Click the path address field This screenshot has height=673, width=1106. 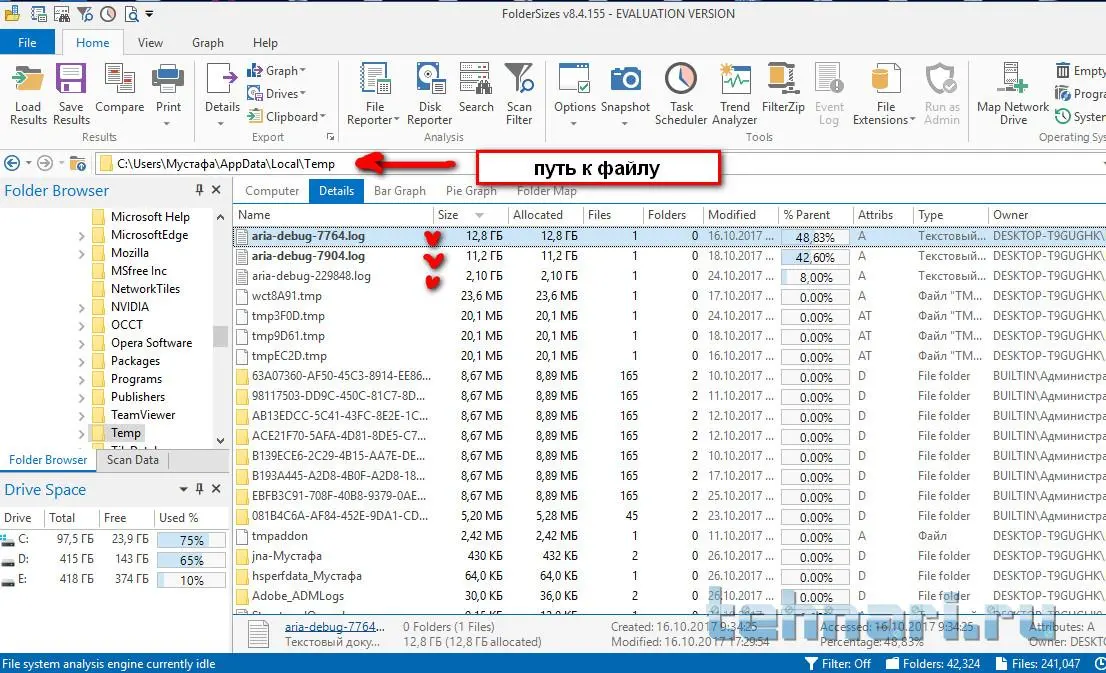pyautogui.click(x=600, y=164)
